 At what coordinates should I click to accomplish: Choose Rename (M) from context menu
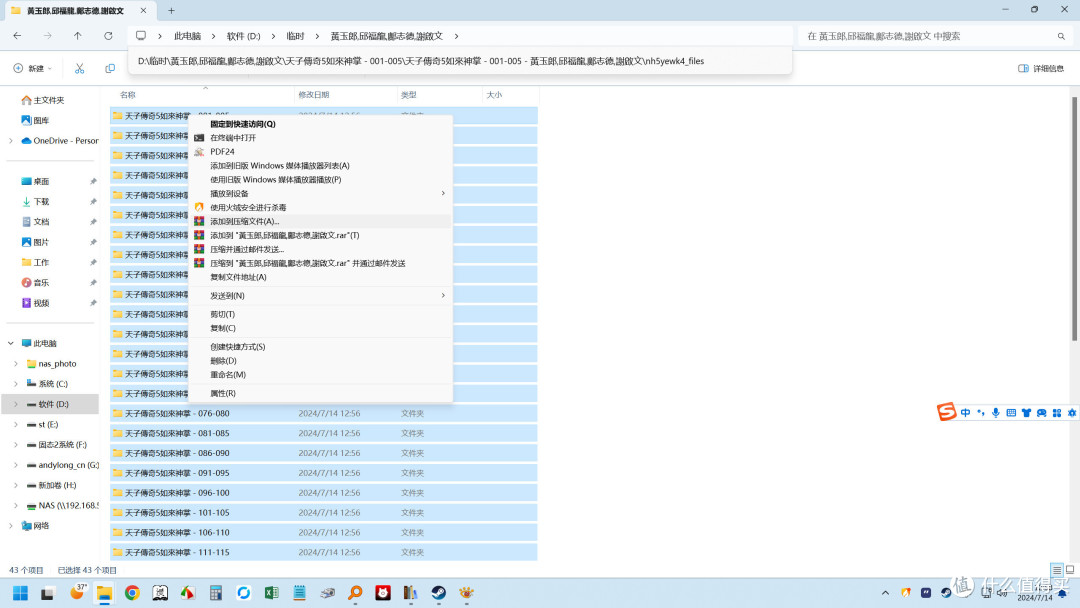point(320,375)
